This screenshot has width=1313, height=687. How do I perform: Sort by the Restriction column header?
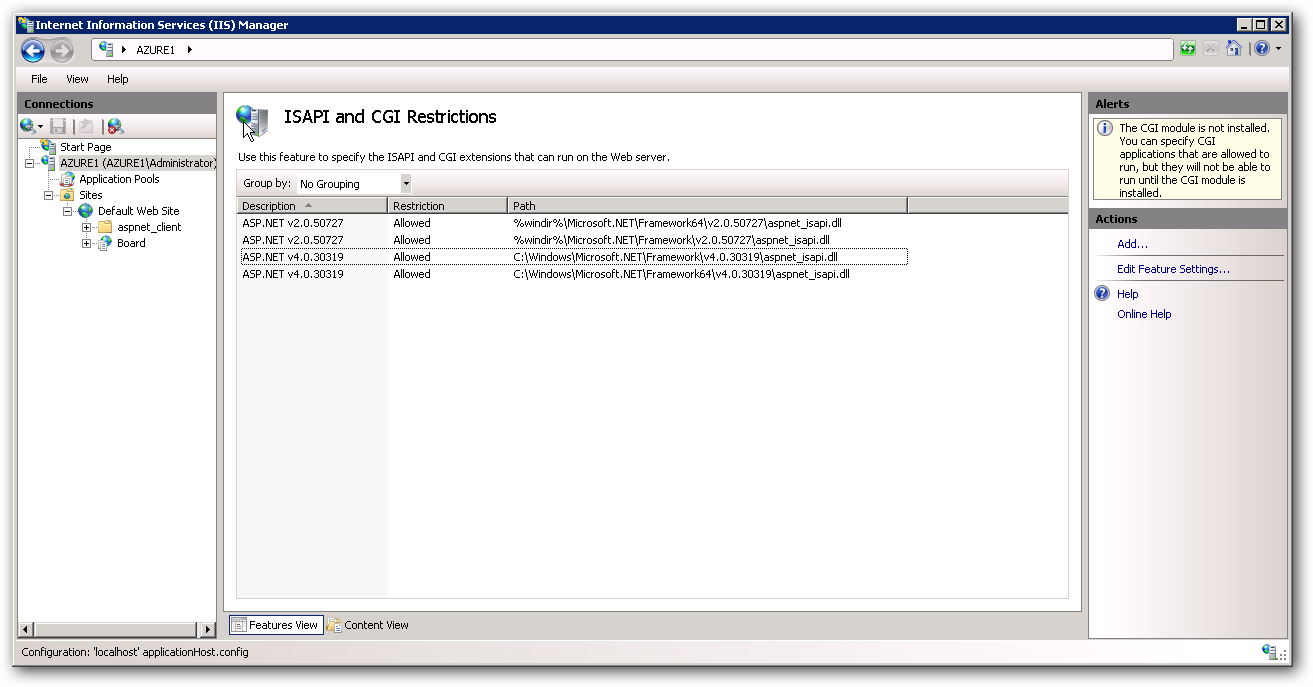pyautogui.click(x=448, y=205)
